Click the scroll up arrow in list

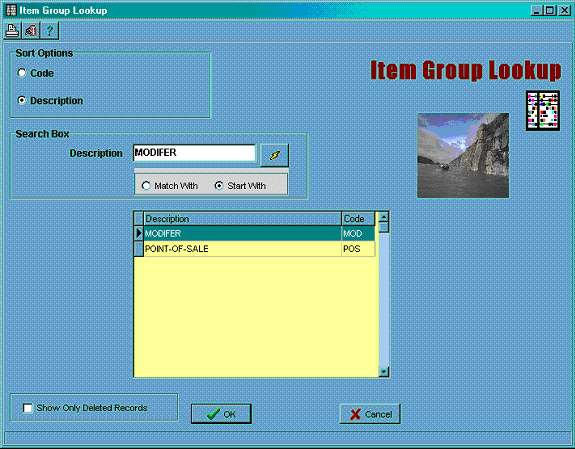(384, 217)
